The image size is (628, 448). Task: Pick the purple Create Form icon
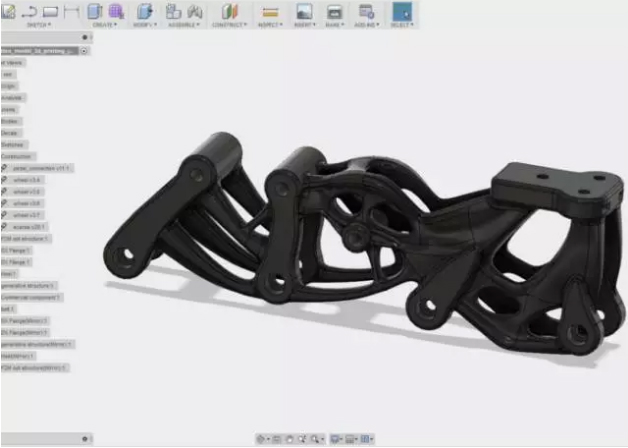point(116,11)
